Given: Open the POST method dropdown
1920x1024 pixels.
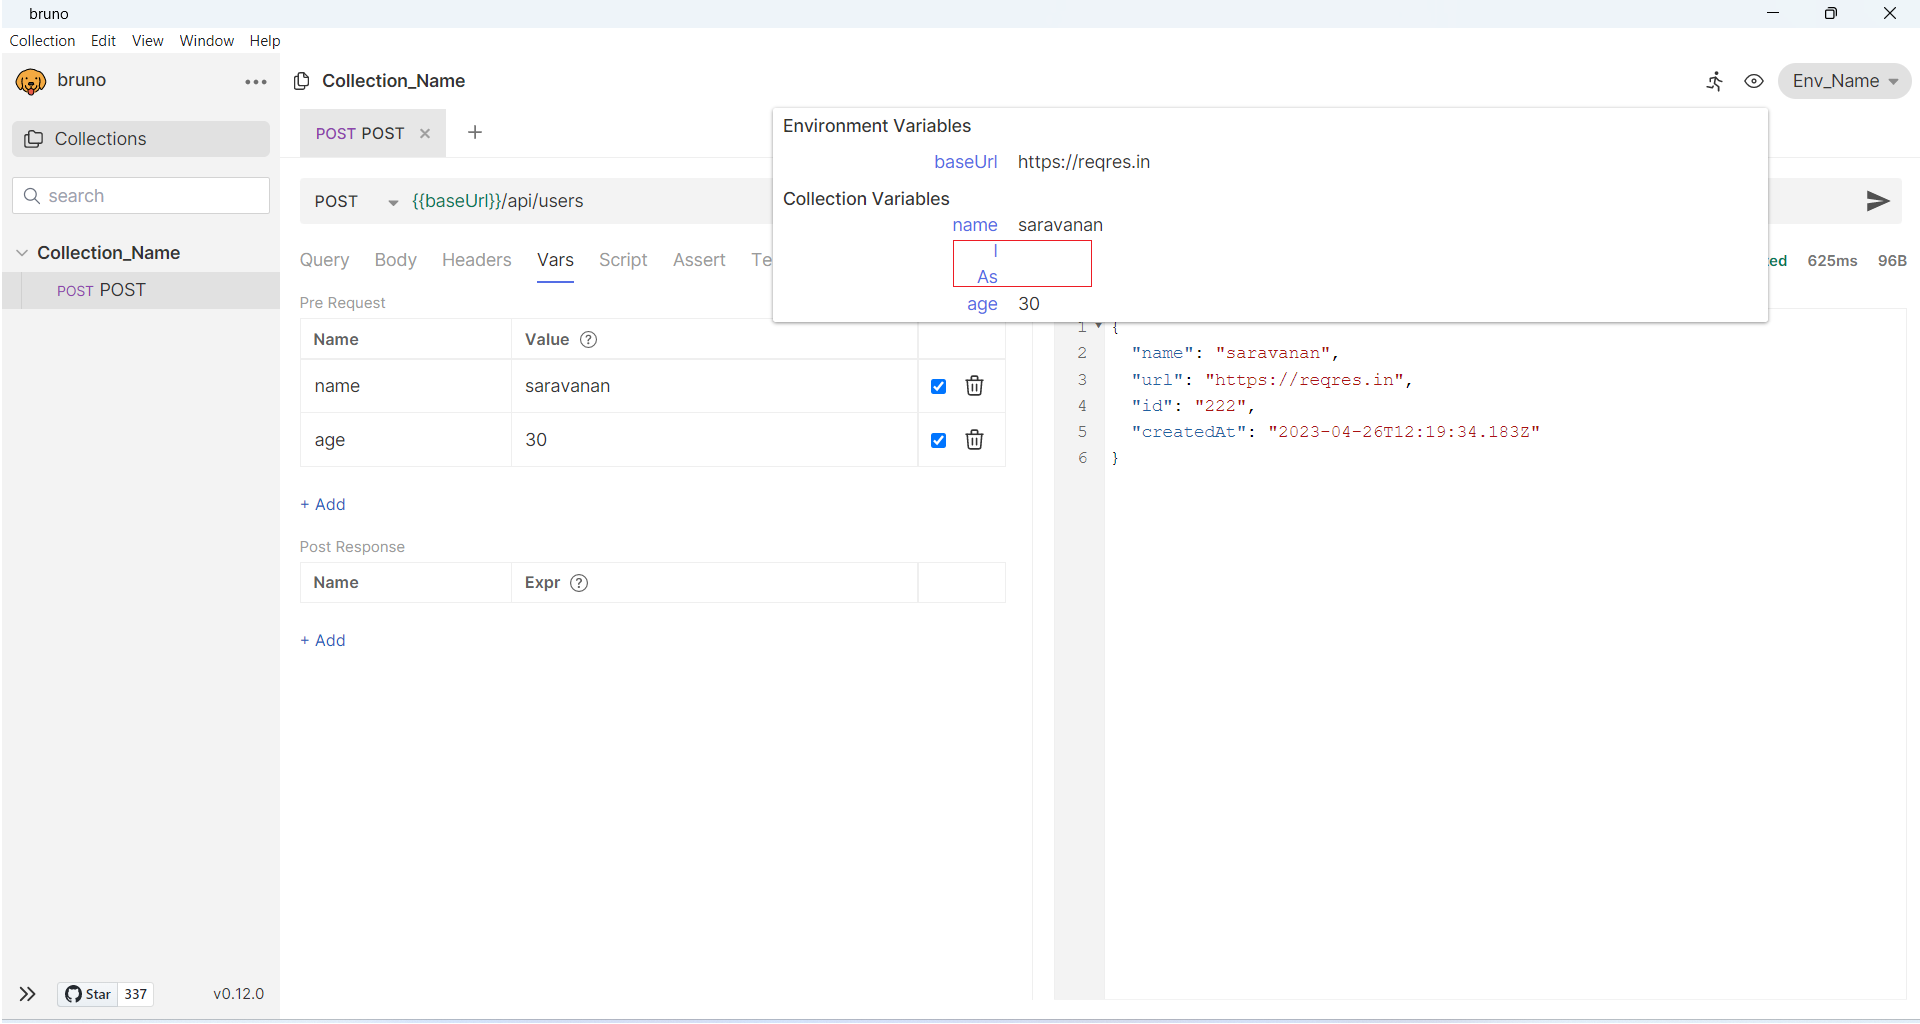Looking at the screenshot, I should [392, 201].
